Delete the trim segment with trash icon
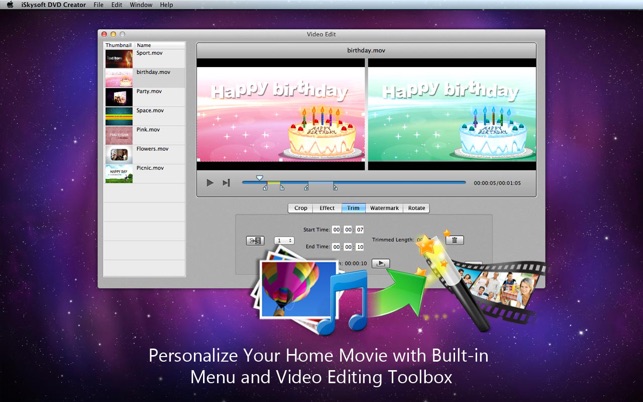643x402 pixels. click(x=454, y=240)
